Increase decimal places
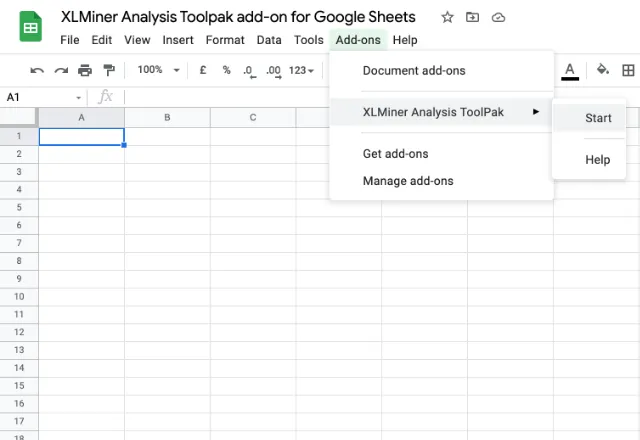This screenshot has width=640, height=440. pyautogui.click(x=274, y=71)
